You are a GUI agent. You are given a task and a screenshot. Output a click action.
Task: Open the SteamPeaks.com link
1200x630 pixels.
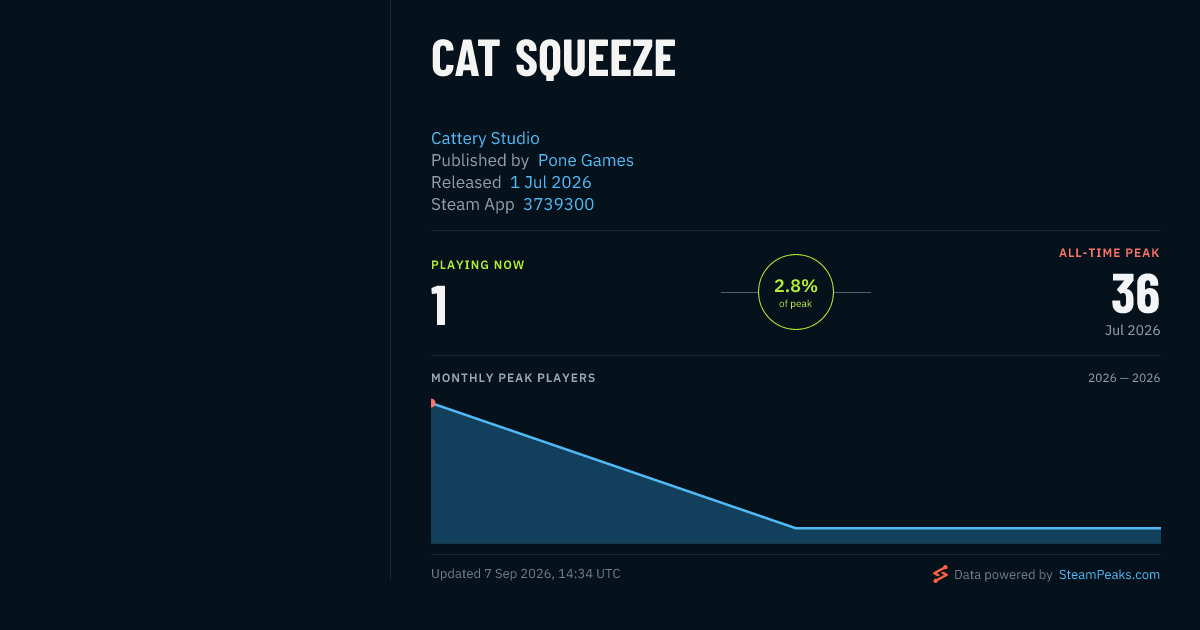tap(1109, 575)
